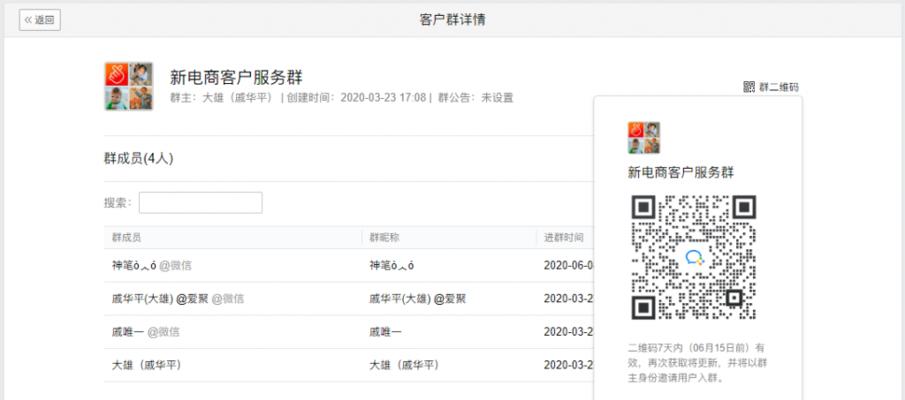Image resolution: width=905 pixels, height=400 pixels.
Task: Click the 进群时间 column header
Action: (x=563, y=237)
